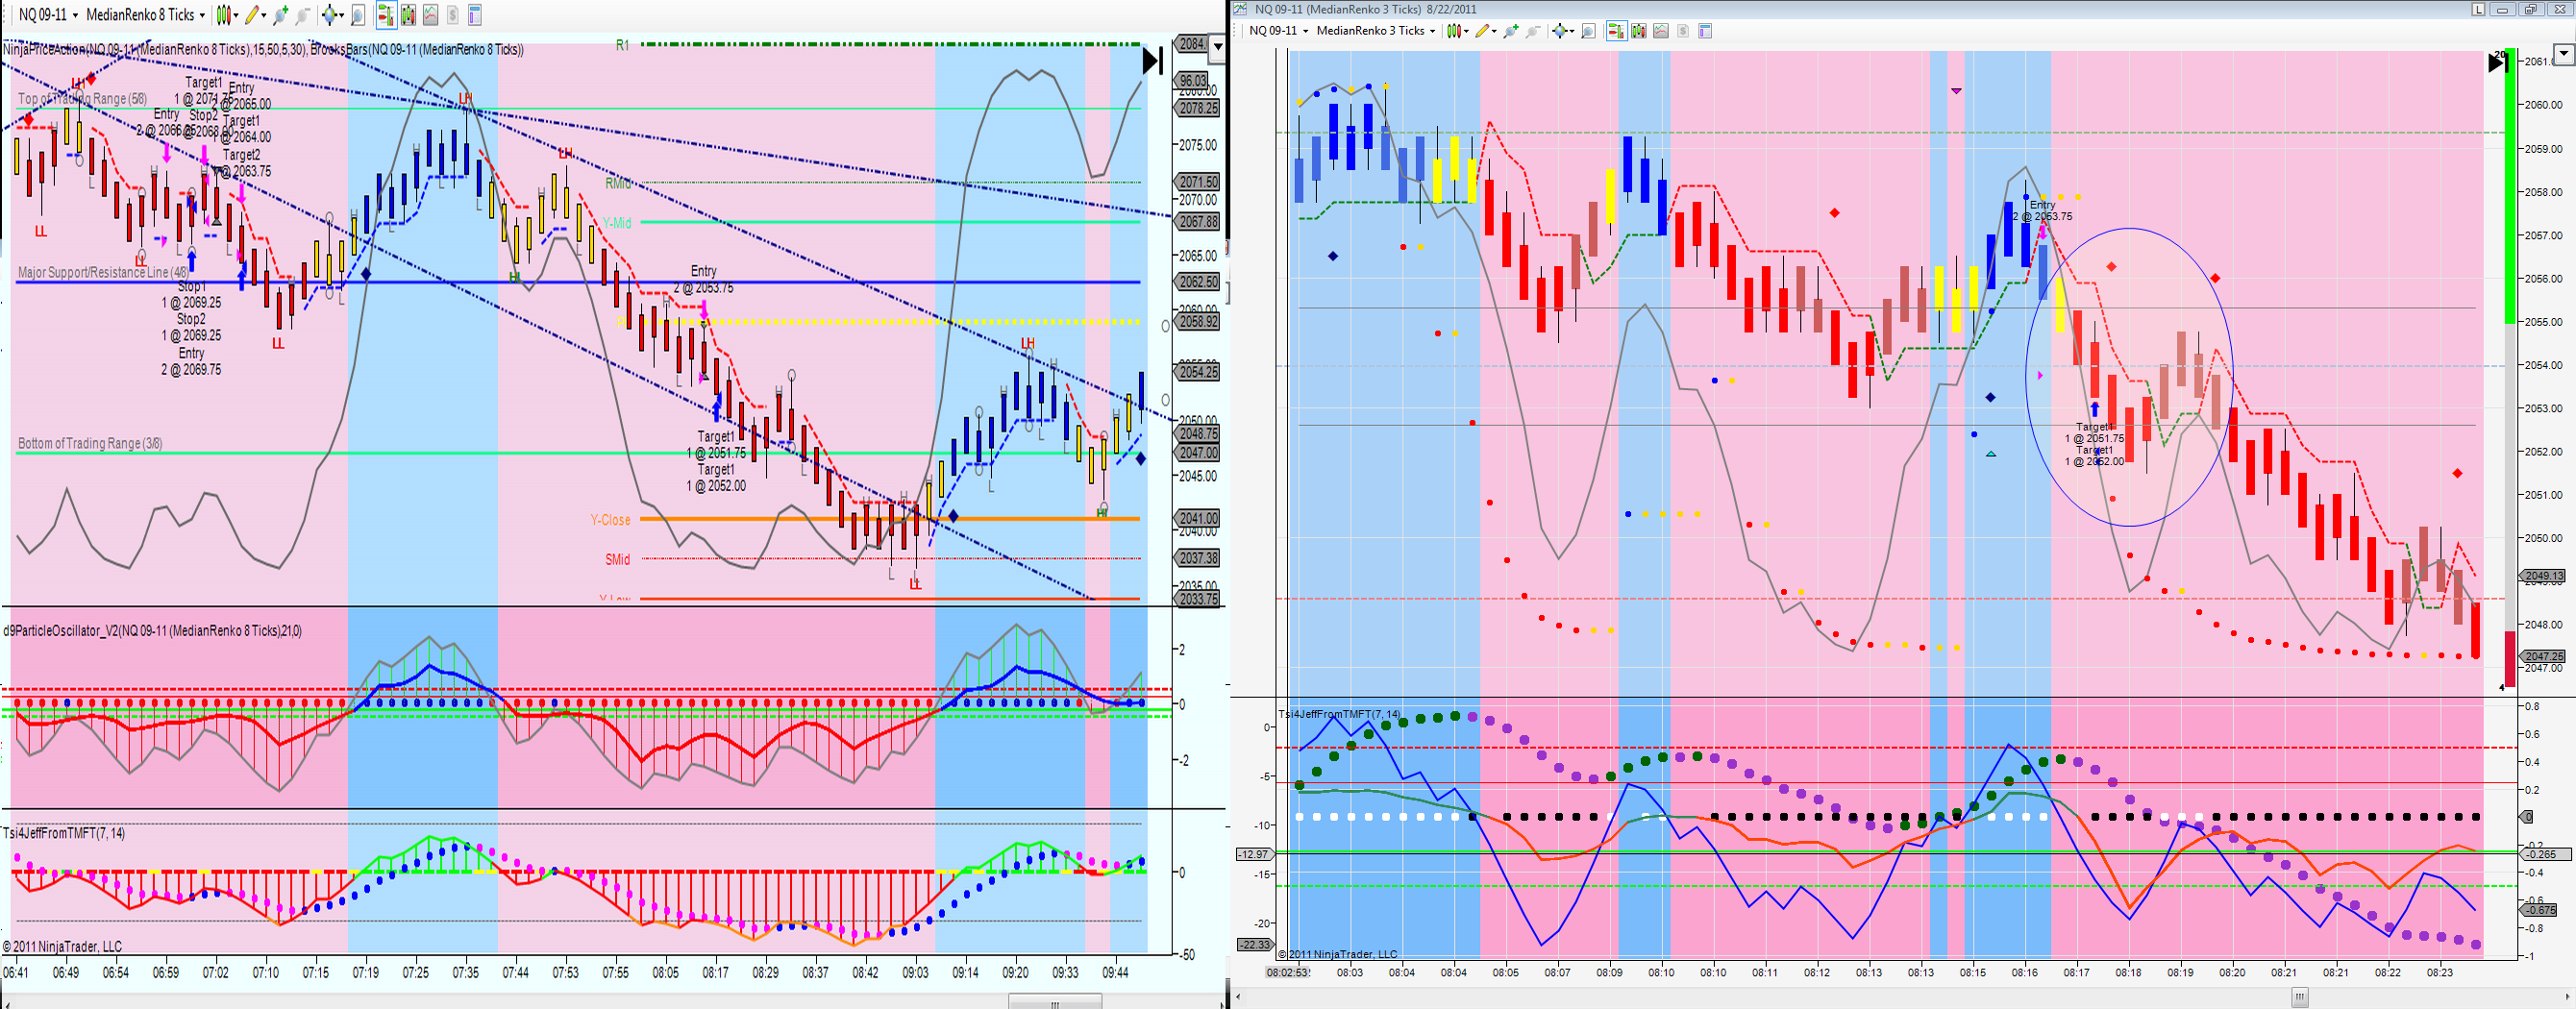Viewport: 2576px width, 1009px height.
Task: Click the green R1 level label
Action: tap(622, 45)
